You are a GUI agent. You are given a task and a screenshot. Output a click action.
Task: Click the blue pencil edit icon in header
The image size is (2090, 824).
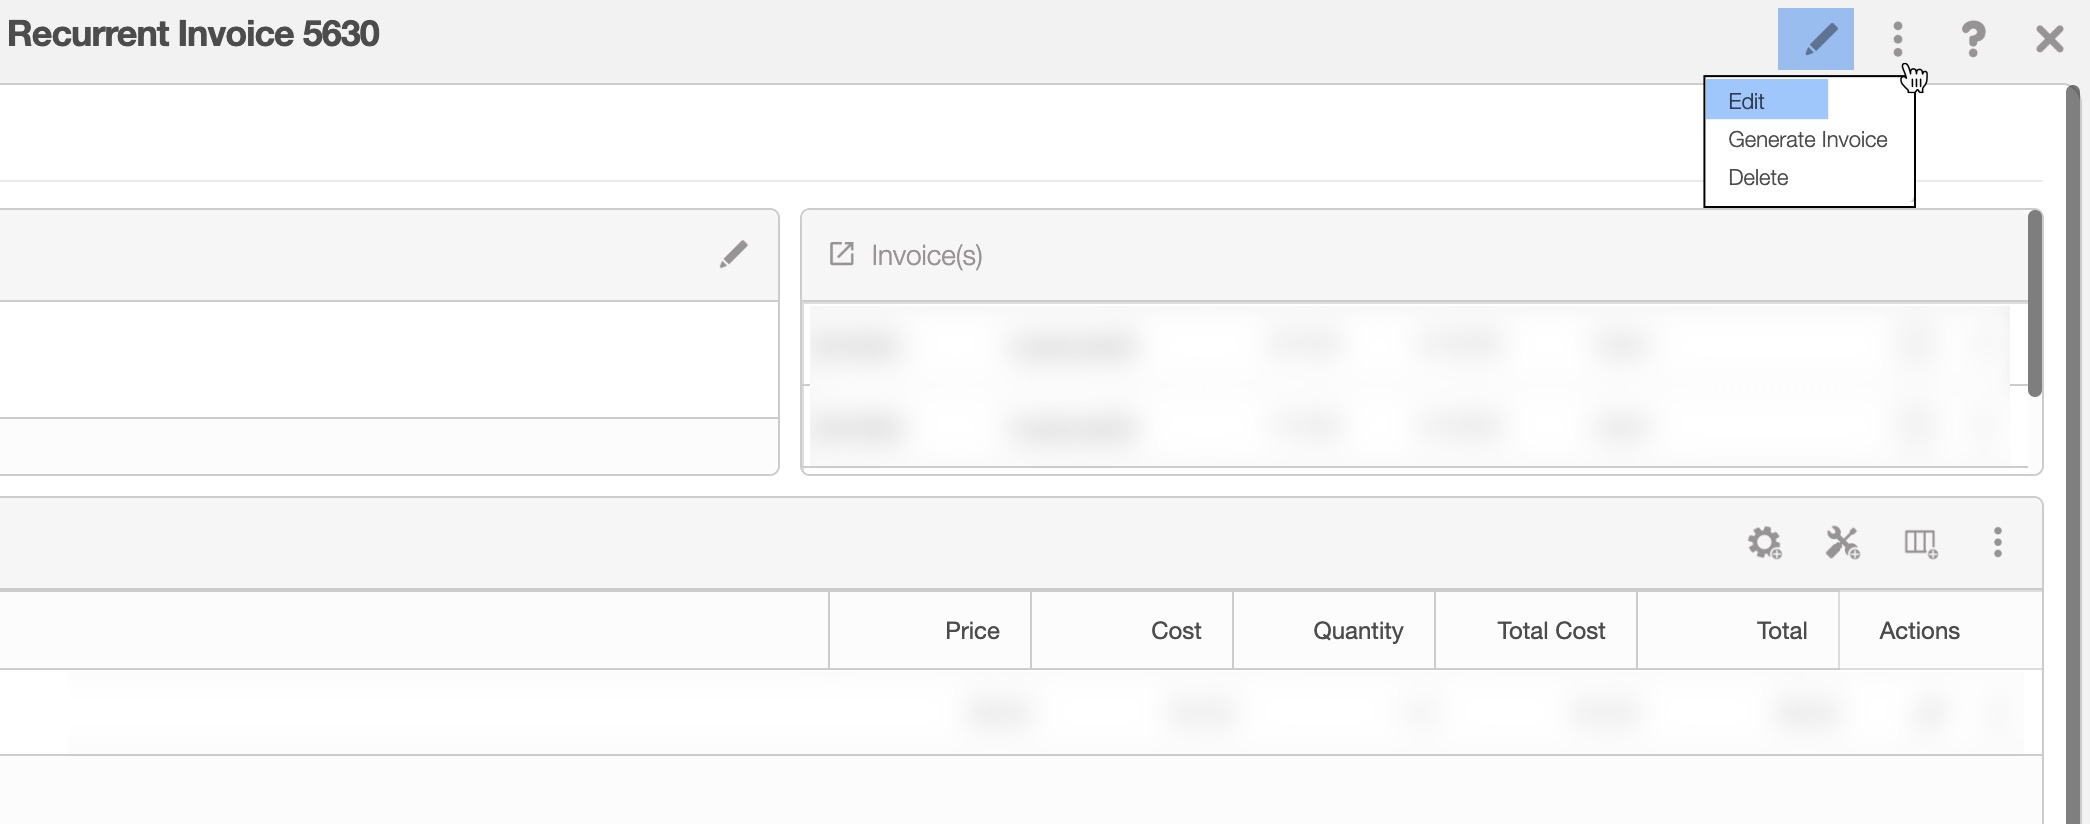1815,39
